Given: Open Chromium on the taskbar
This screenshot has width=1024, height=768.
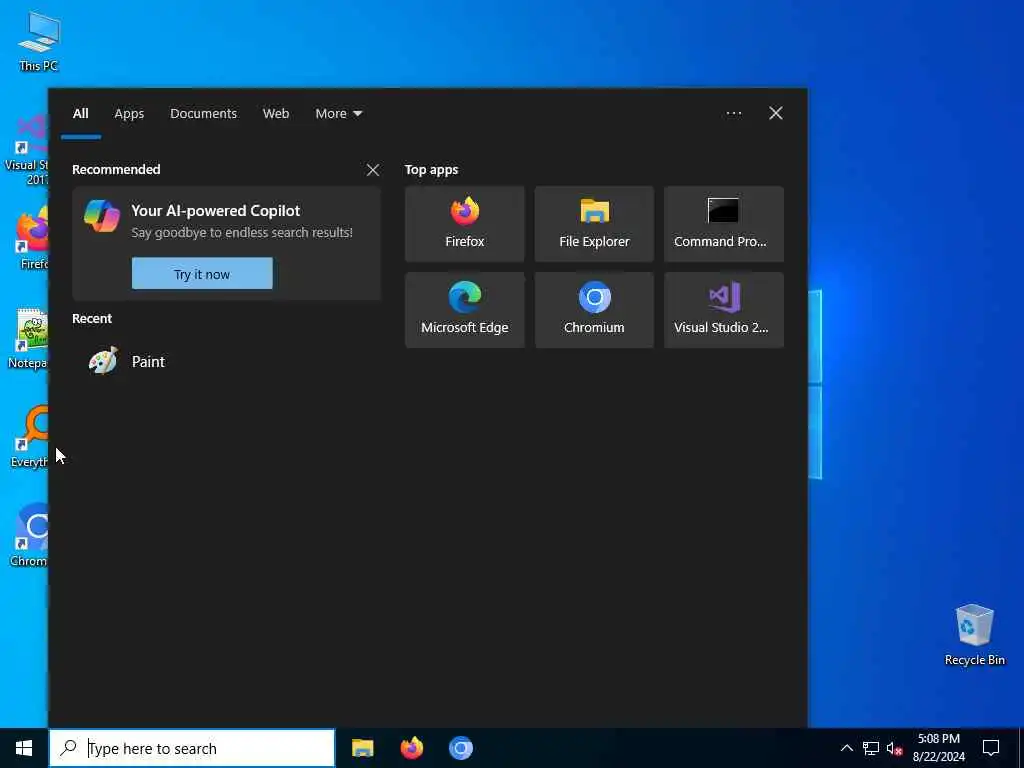Looking at the screenshot, I should [460, 748].
